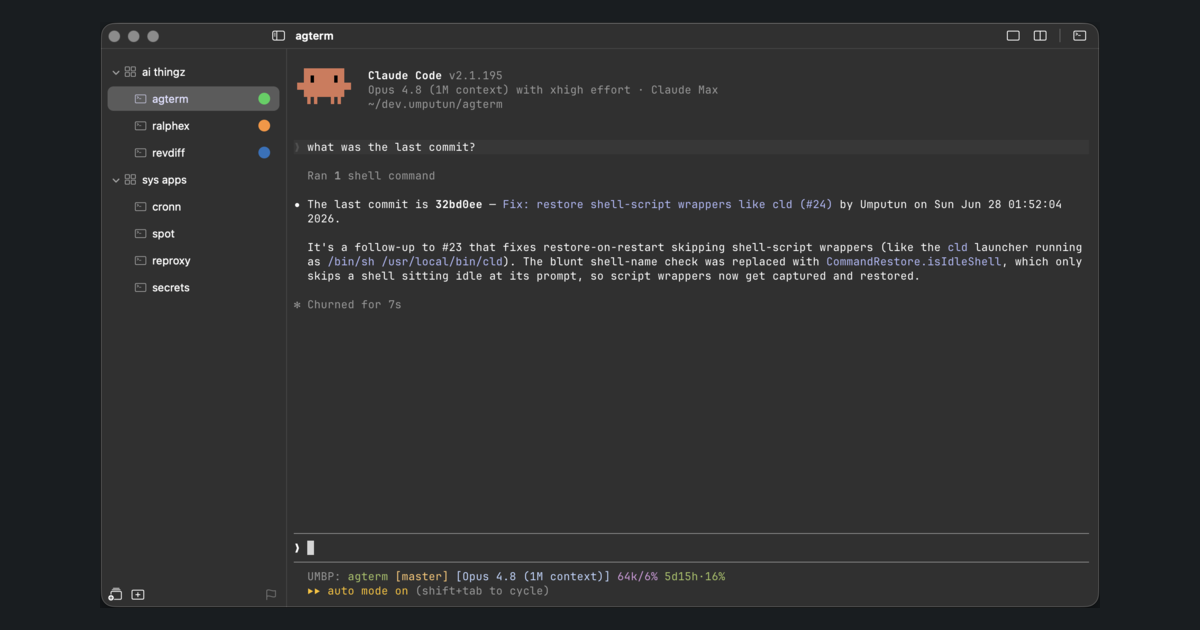Click the ralphex session terminal icon
This screenshot has height=630, width=1200.
point(141,126)
